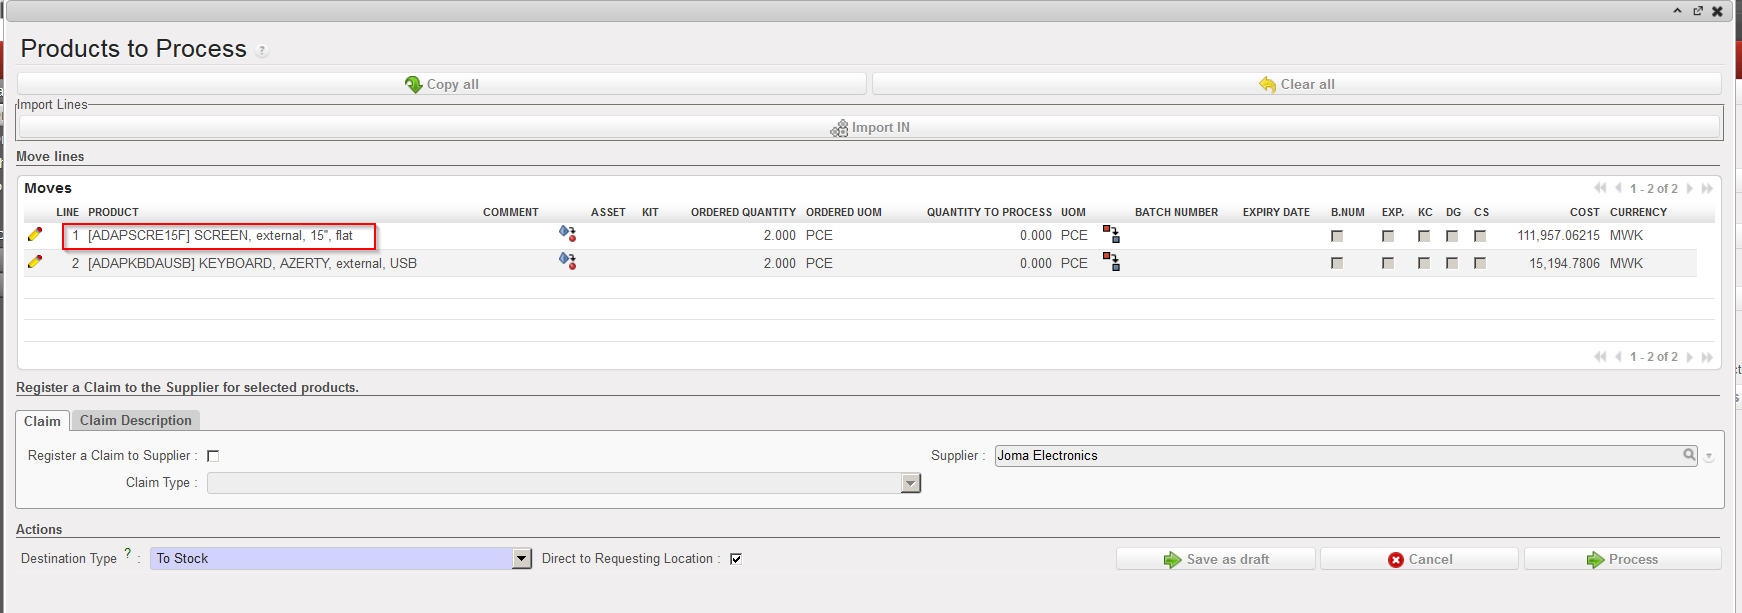Sort by CURRENCY column header
Screen dimensions: 1742x613
[x=1638, y=212]
